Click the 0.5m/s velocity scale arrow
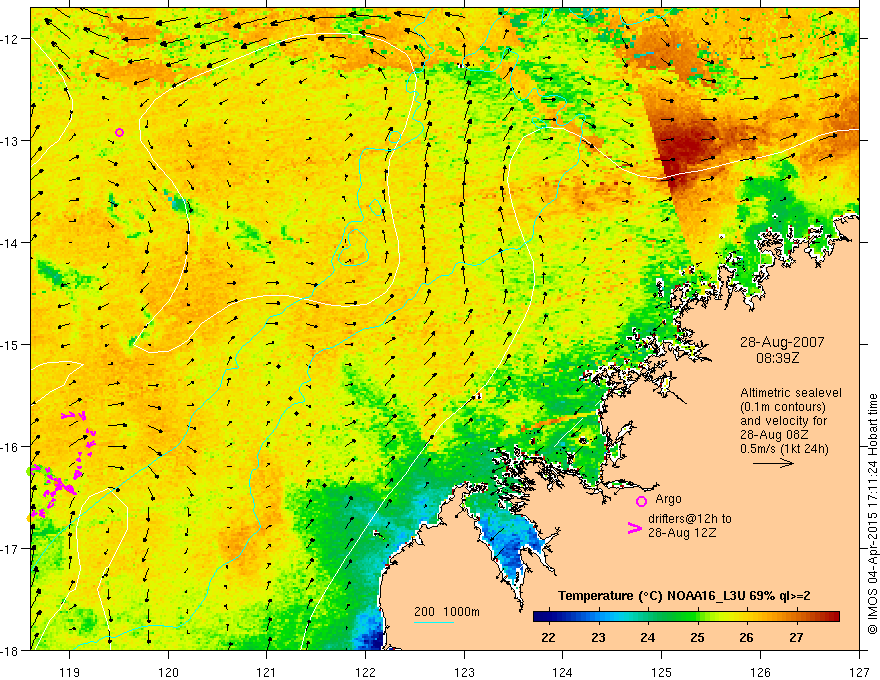This screenshot has width=880, height=680. click(773, 463)
